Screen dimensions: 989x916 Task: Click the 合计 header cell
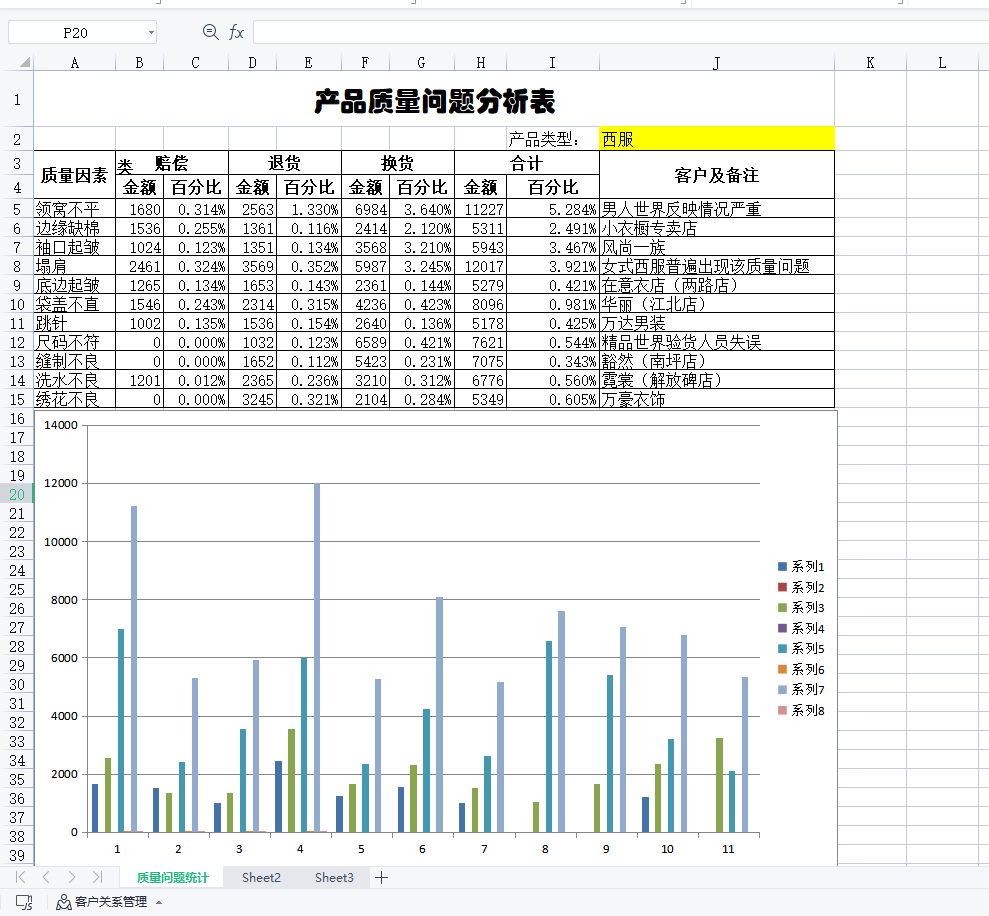[x=527, y=163]
